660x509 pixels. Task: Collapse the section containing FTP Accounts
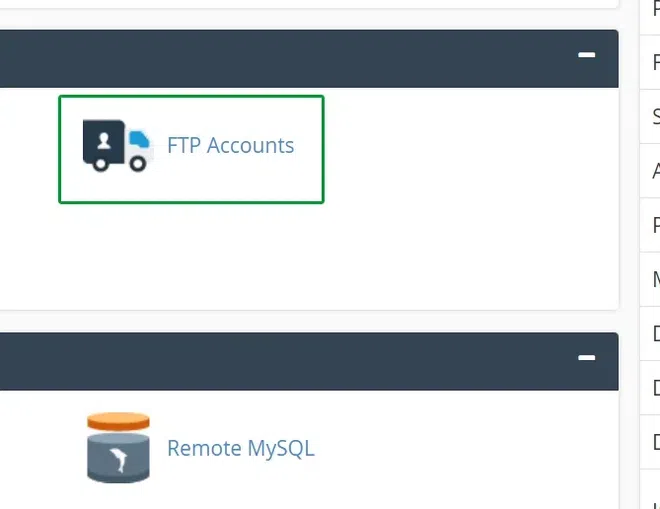pyautogui.click(x=587, y=56)
